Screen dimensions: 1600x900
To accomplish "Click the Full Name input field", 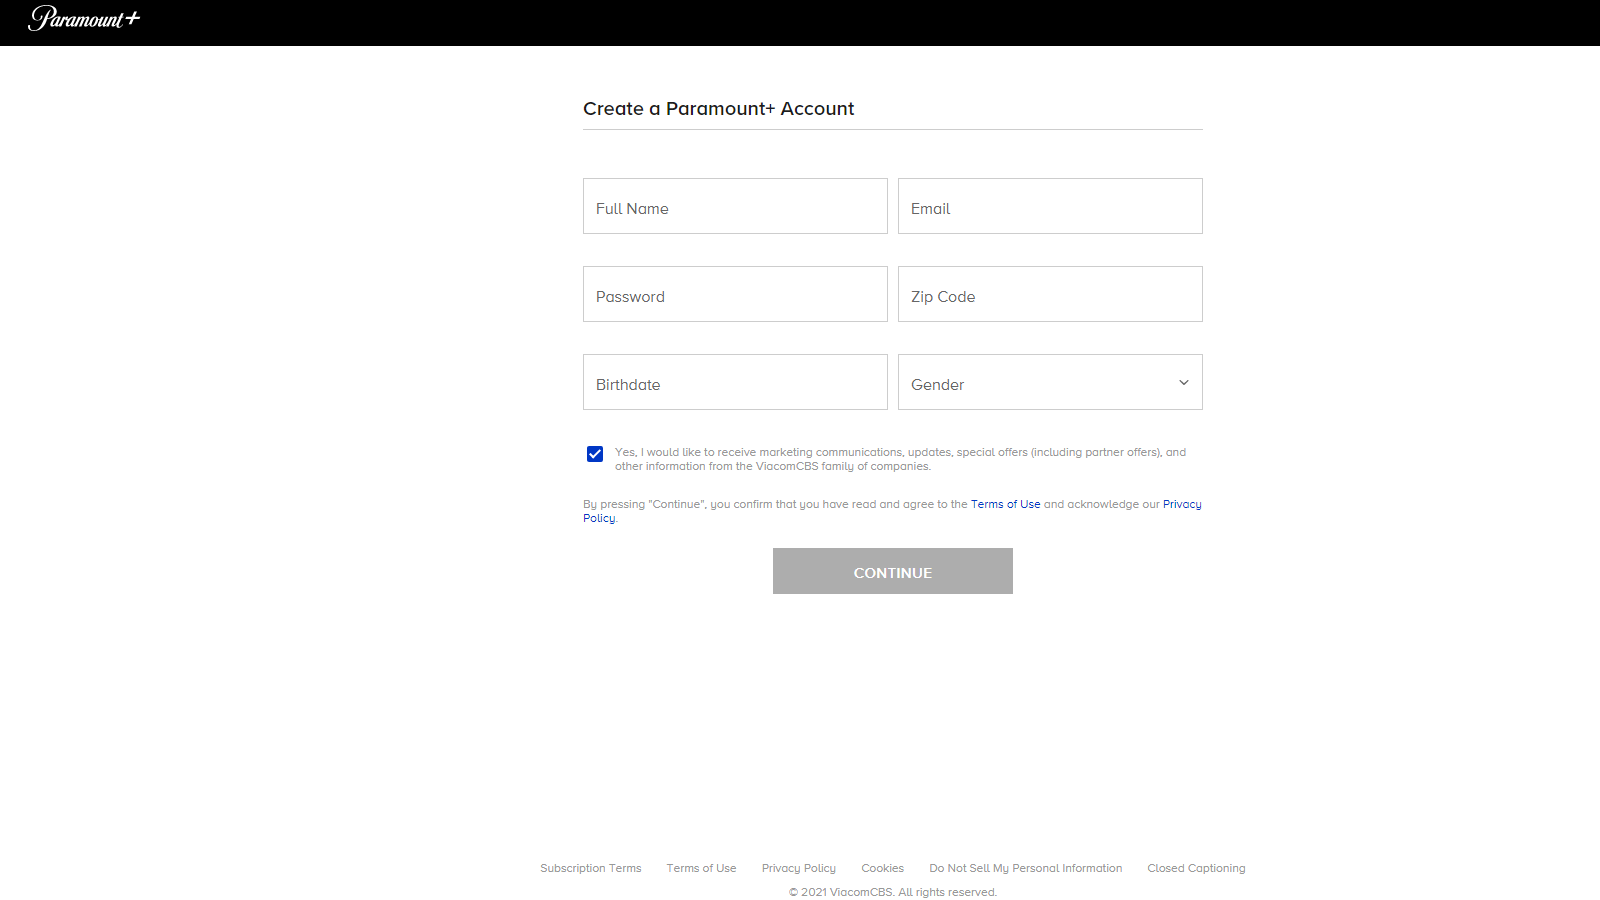I will pos(735,206).
